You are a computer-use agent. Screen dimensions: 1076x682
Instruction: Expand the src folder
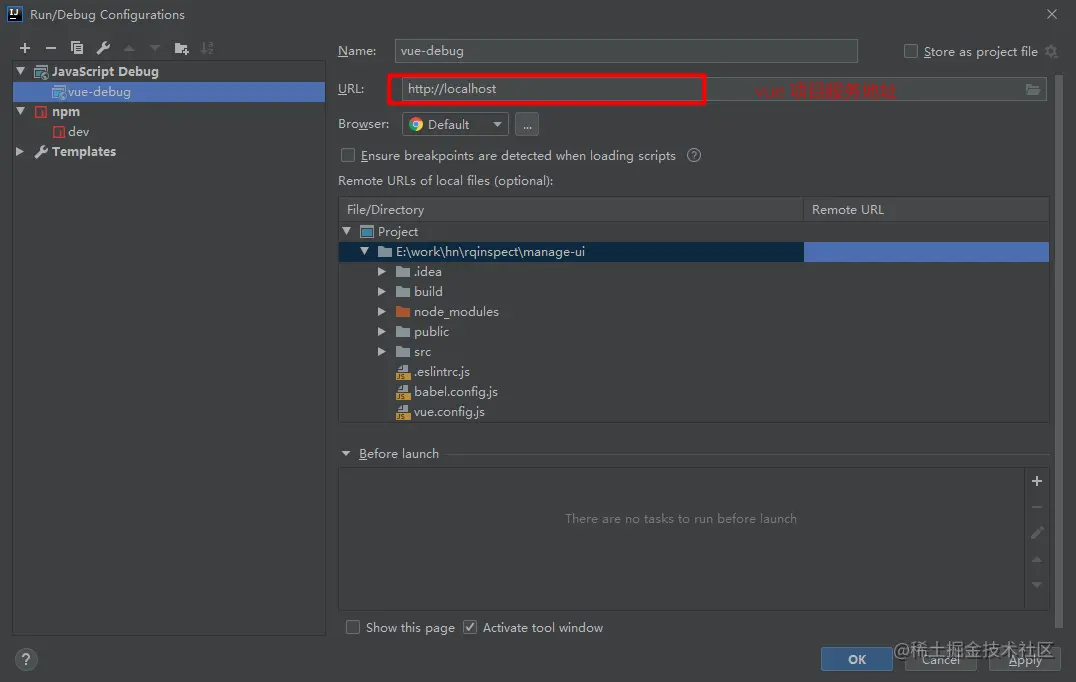click(382, 351)
